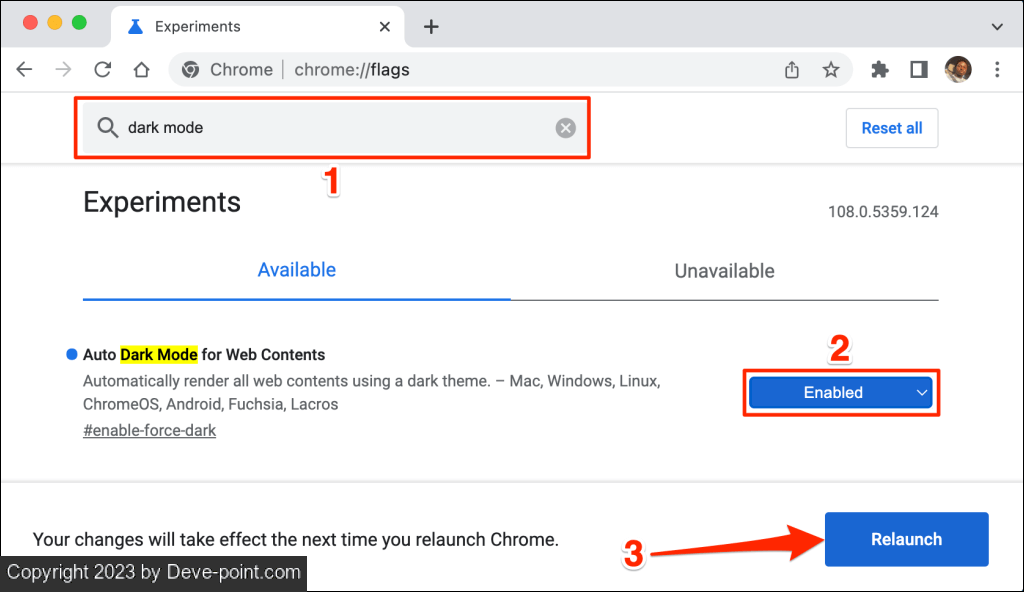
Task: Click the Relaunch button
Action: 906,539
